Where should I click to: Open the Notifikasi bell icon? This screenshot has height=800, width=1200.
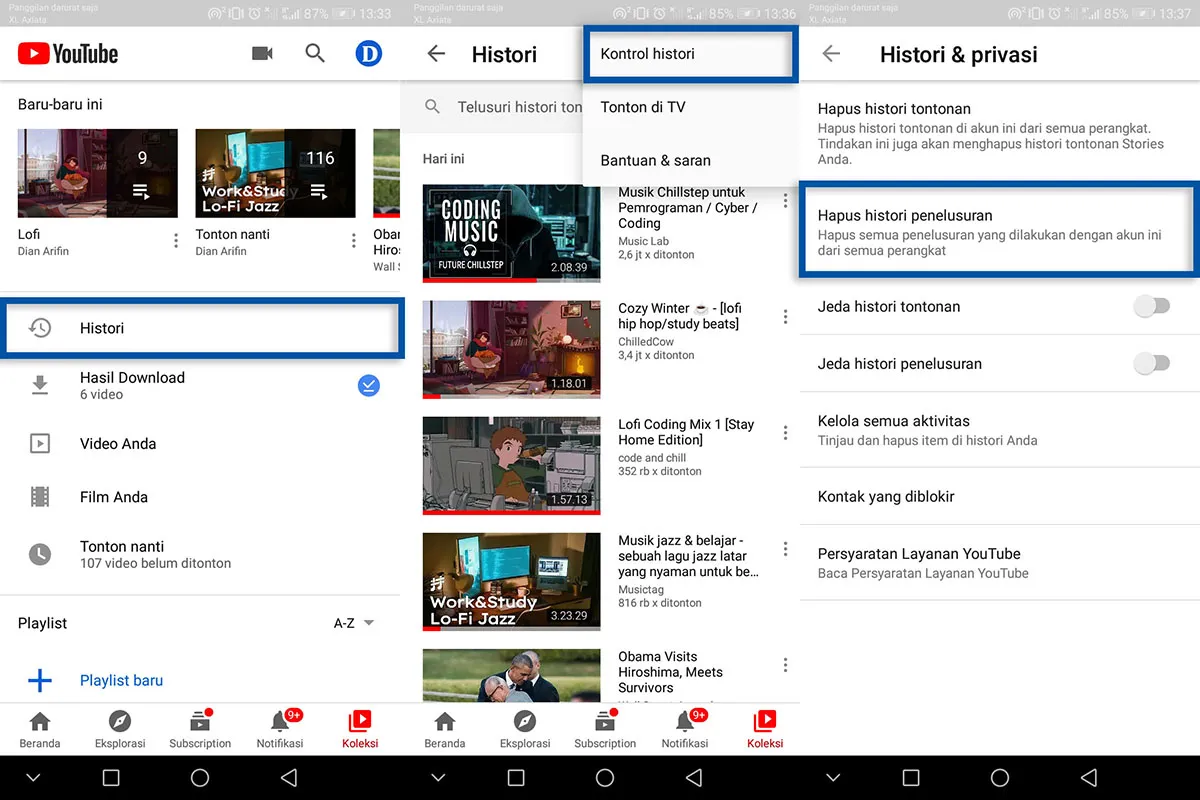[x=280, y=720]
